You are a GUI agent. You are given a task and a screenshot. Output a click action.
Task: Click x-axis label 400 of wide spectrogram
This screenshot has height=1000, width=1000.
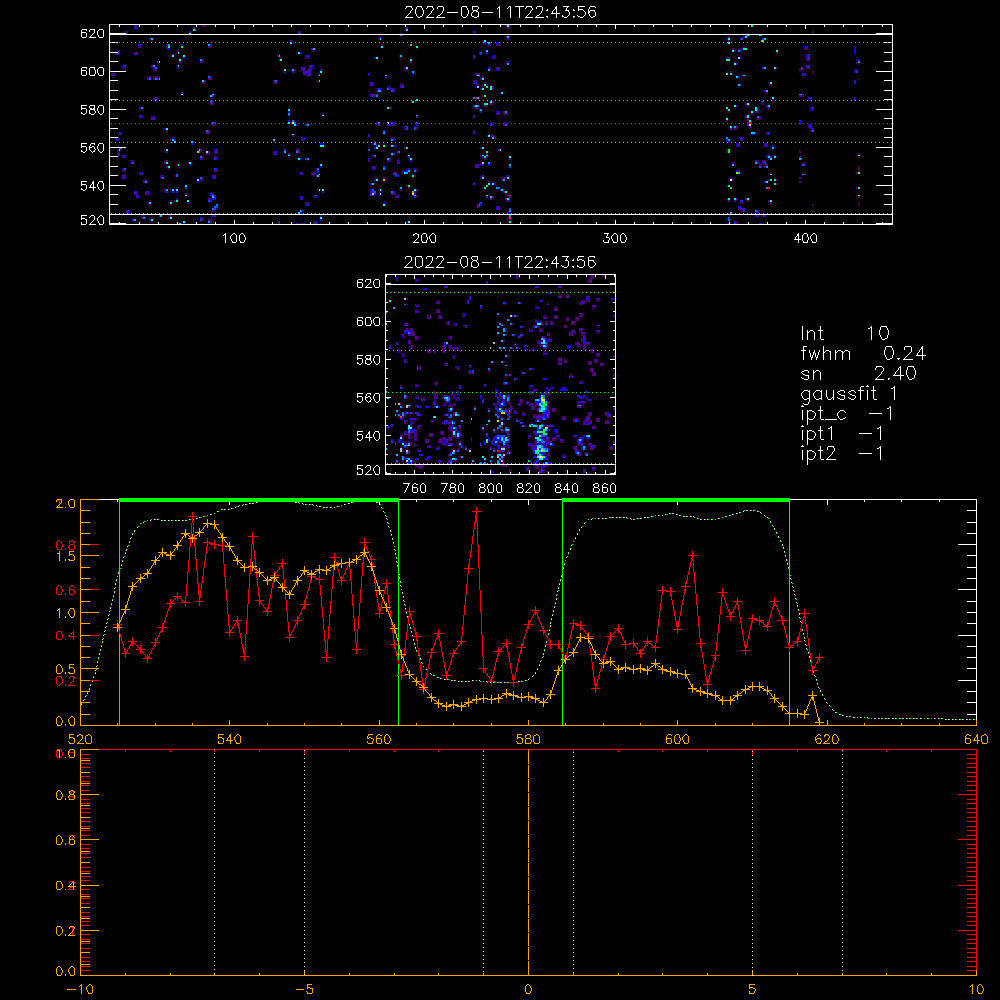pyautogui.click(x=805, y=239)
